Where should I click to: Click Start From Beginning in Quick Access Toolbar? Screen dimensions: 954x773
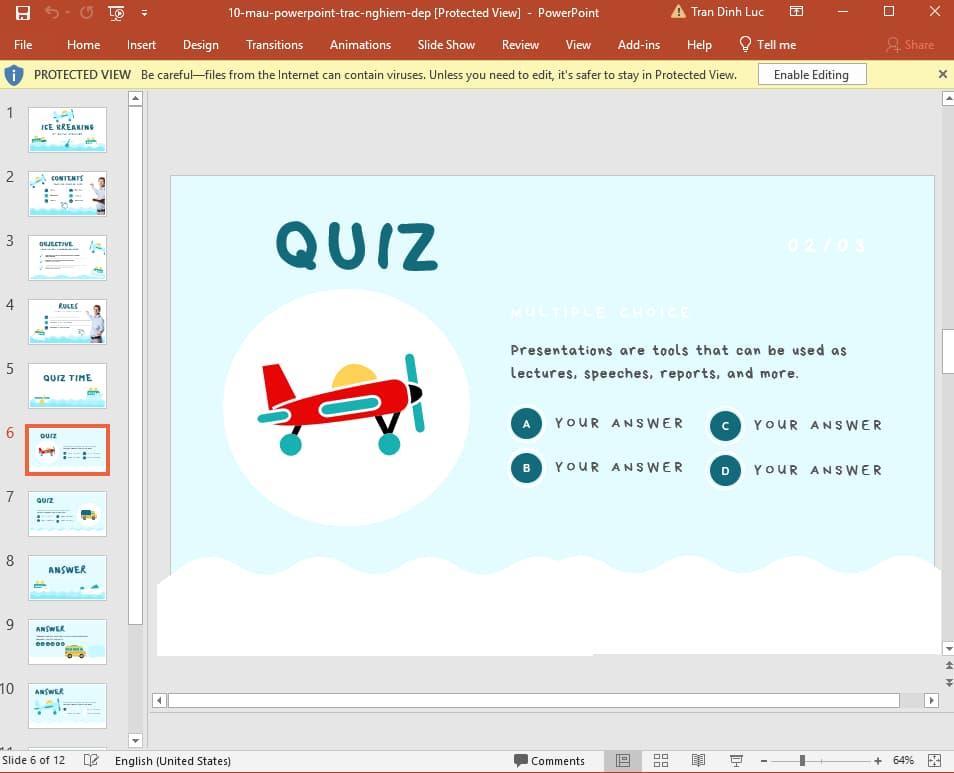tap(116, 13)
